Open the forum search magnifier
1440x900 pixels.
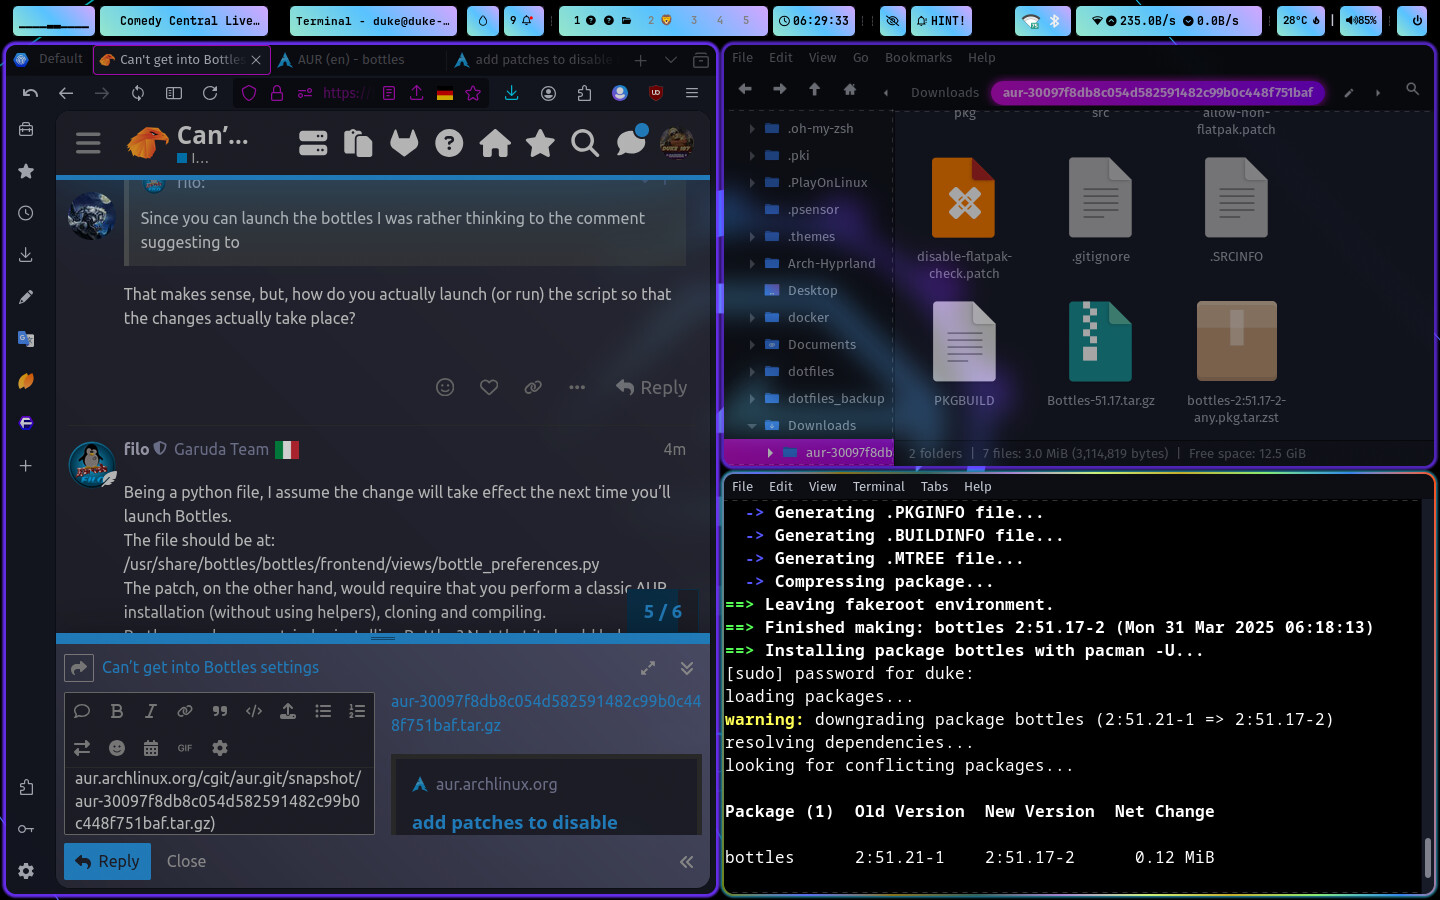pyautogui.click(x=585, y=143)
